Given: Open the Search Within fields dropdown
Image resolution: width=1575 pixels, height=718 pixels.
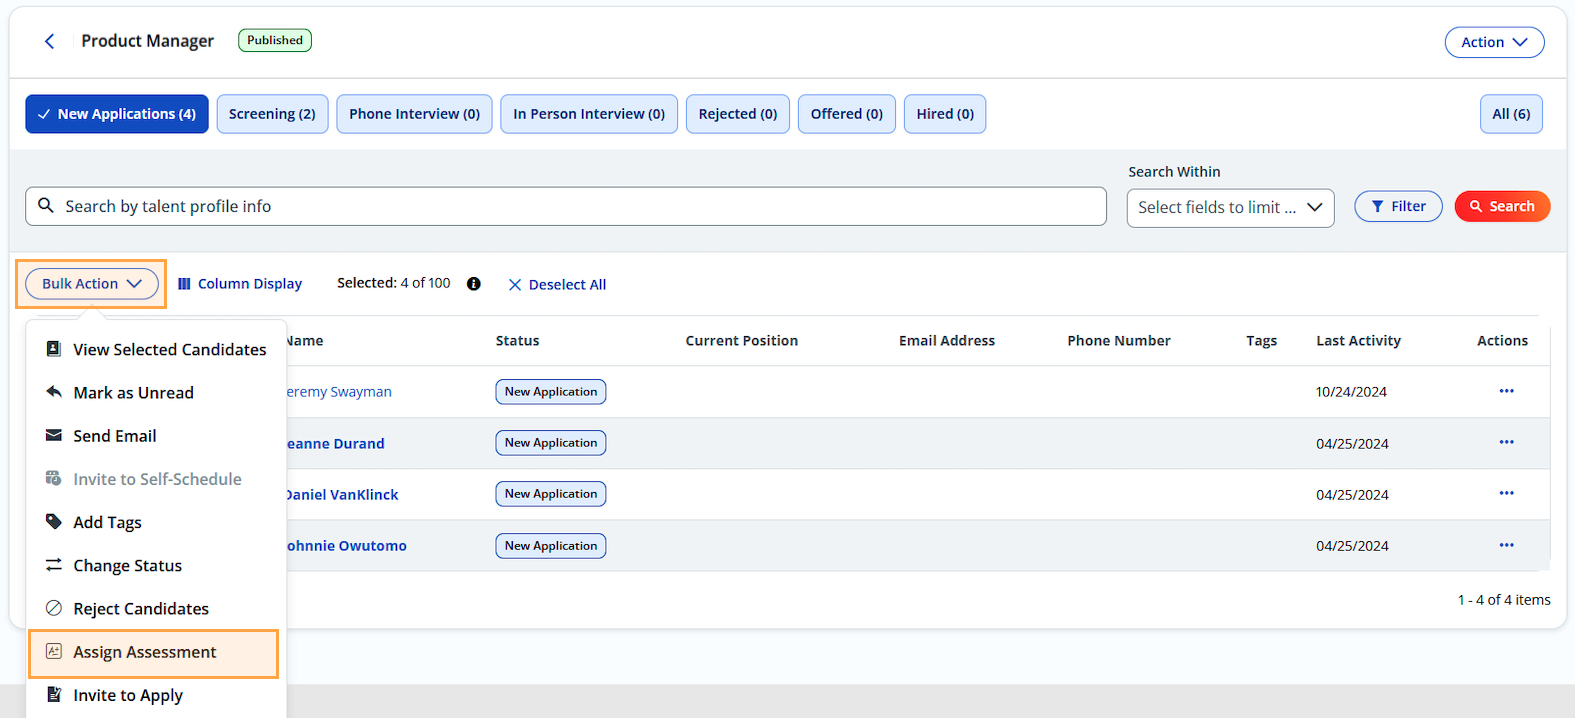Looking at the screenshot, I should 1229,207.
